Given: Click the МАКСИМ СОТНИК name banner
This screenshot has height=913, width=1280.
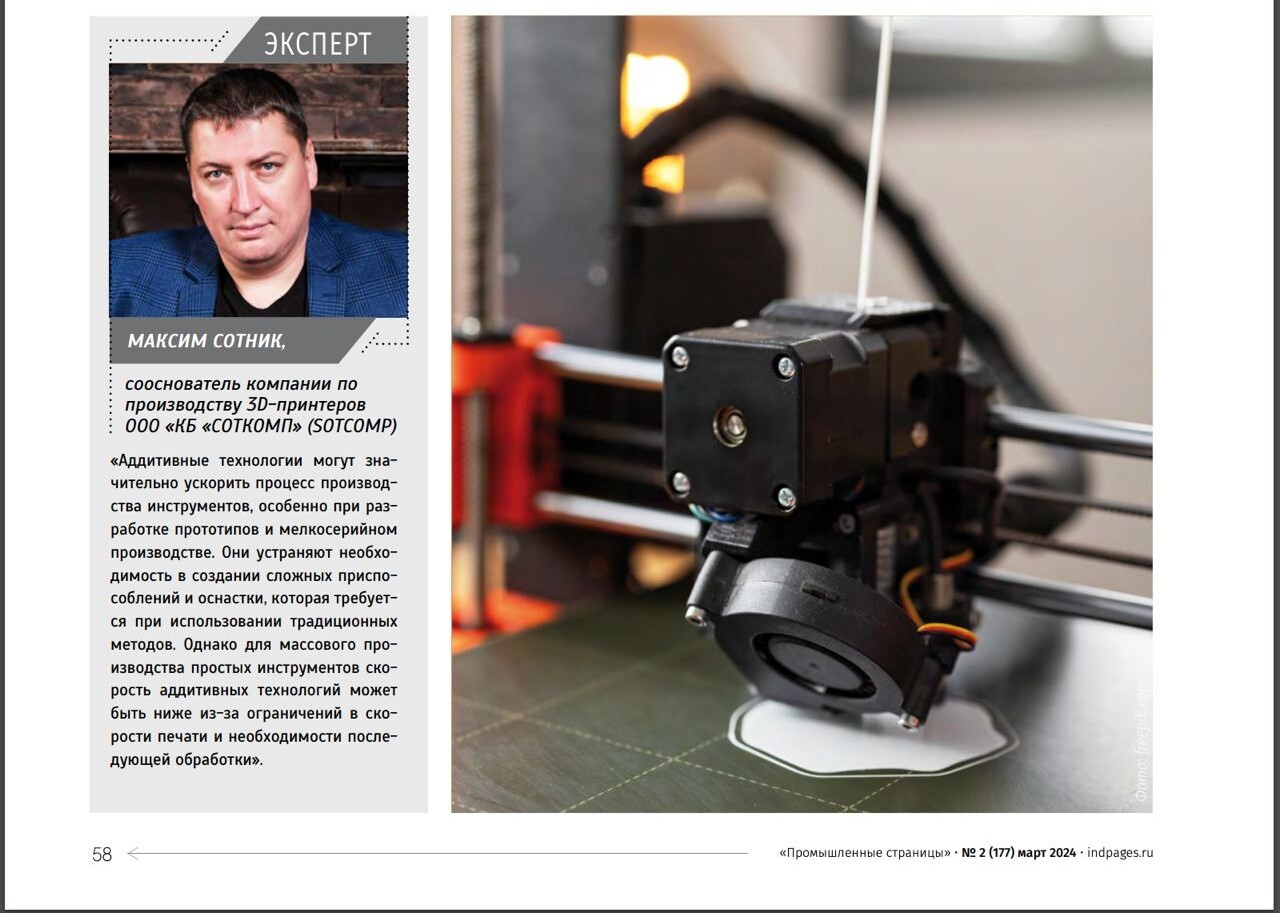Looking at the screenshot, I should [207, 341].
